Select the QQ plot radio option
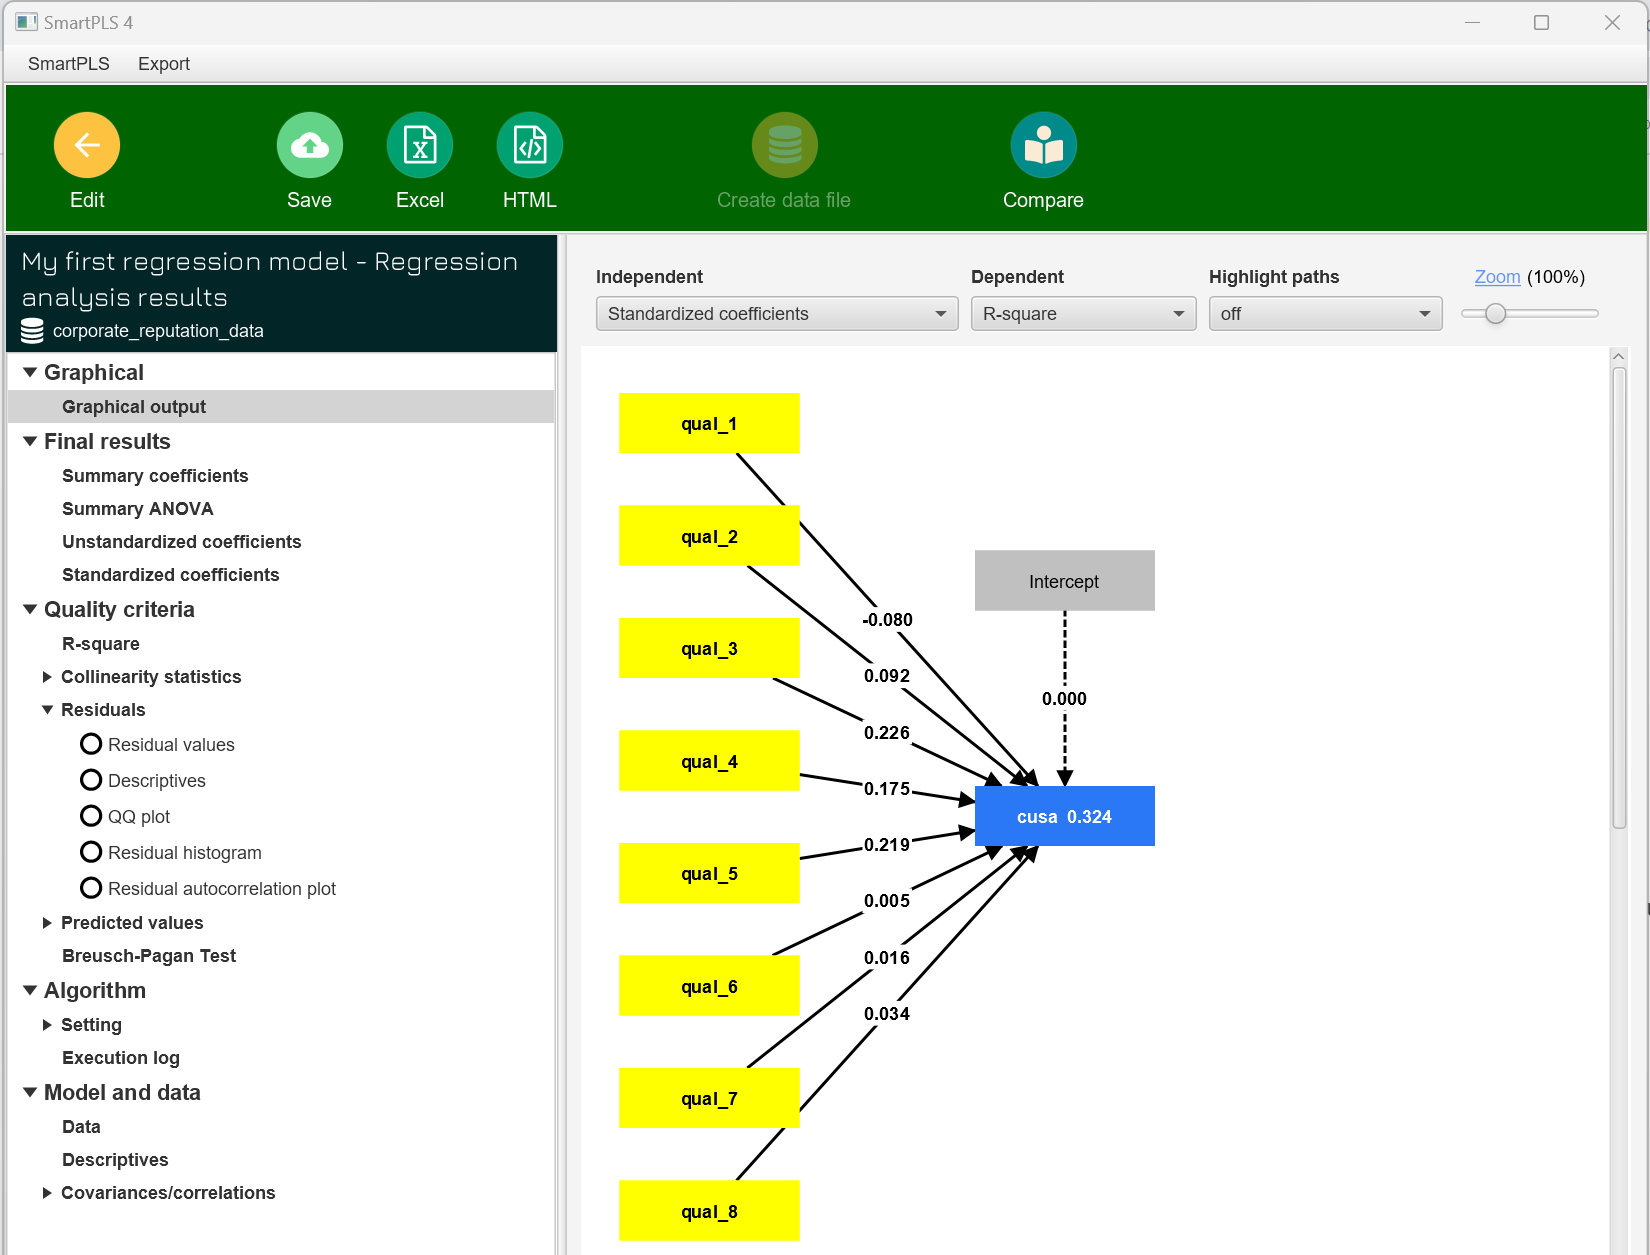Image resolution: width=1650 pixels, height=1255 pixels. tap(91, 816)
